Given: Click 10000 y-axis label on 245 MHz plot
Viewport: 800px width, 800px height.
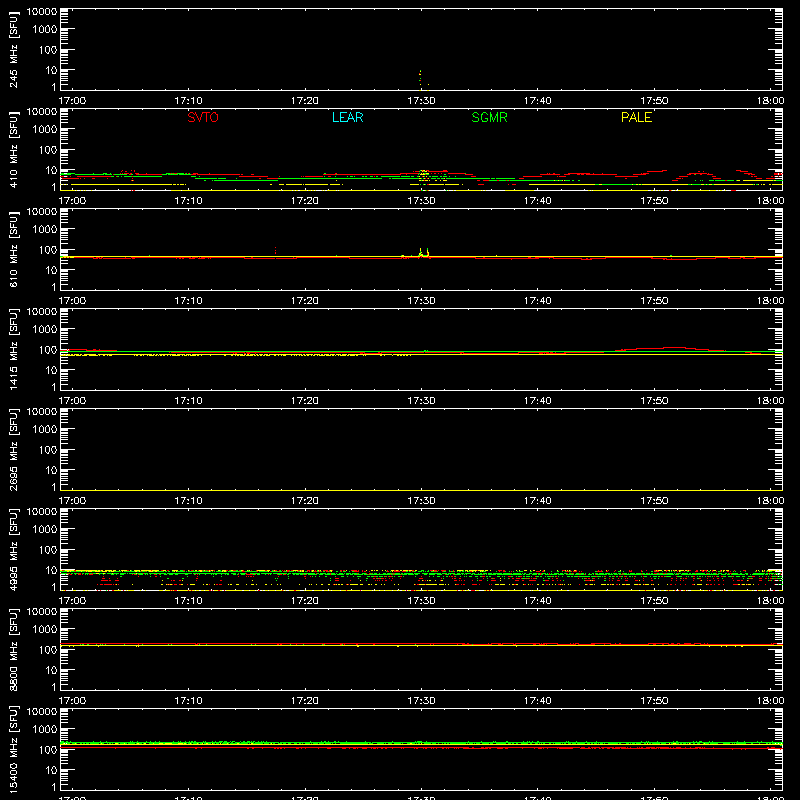Looking at the screenshot, I should click(x=42, y=12).
